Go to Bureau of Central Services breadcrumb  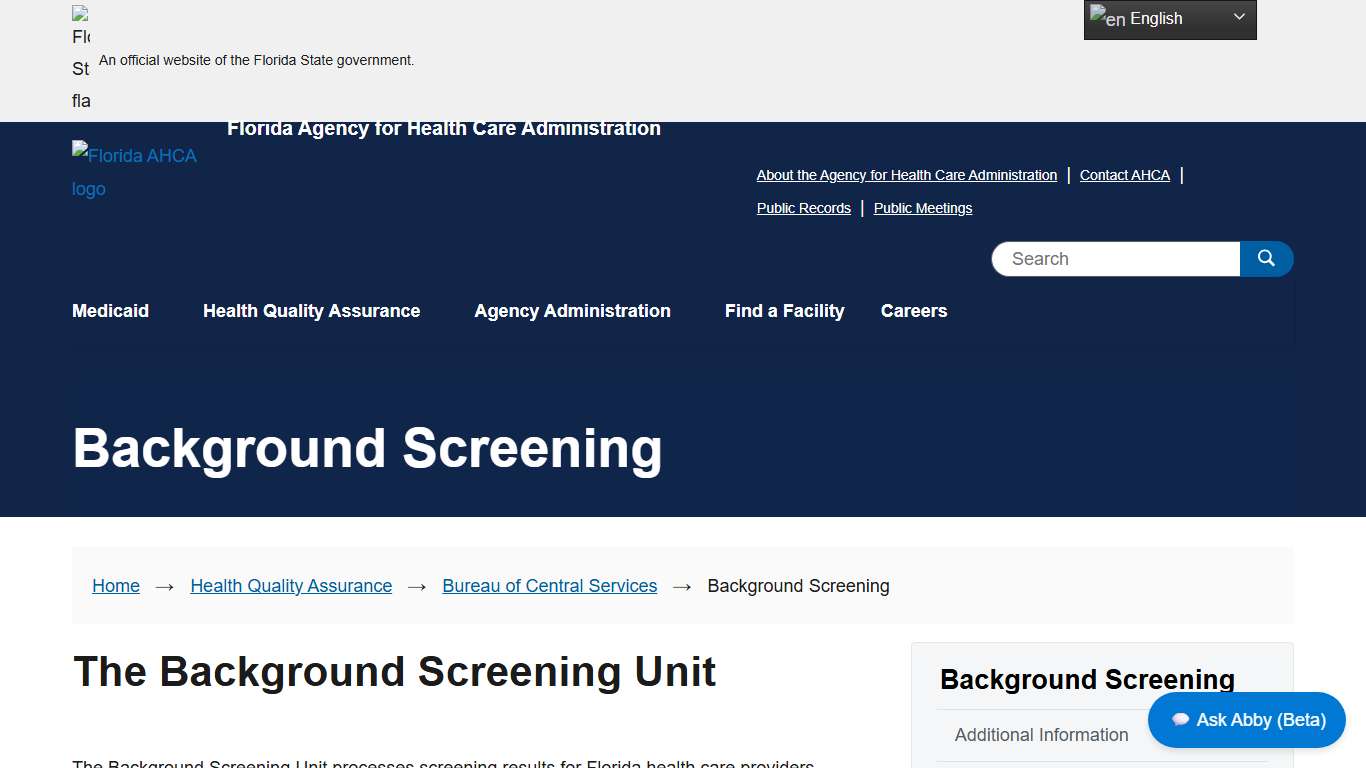pos(549,585)
